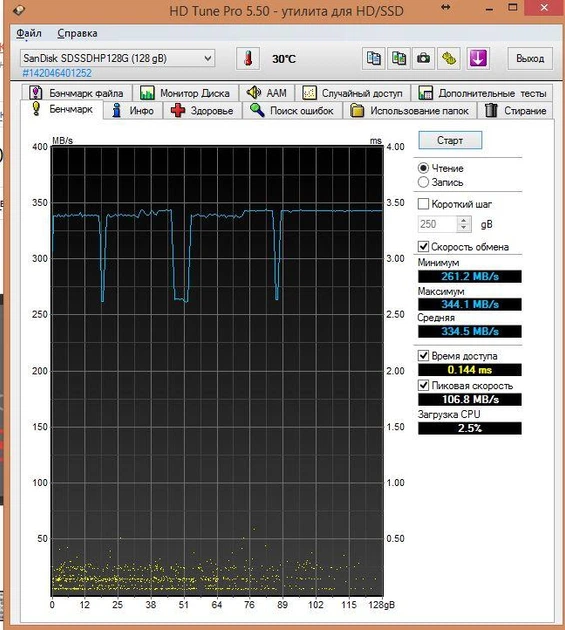Open the options wrench icon
This screenshot has height=630, width=565.
[449, 59]
